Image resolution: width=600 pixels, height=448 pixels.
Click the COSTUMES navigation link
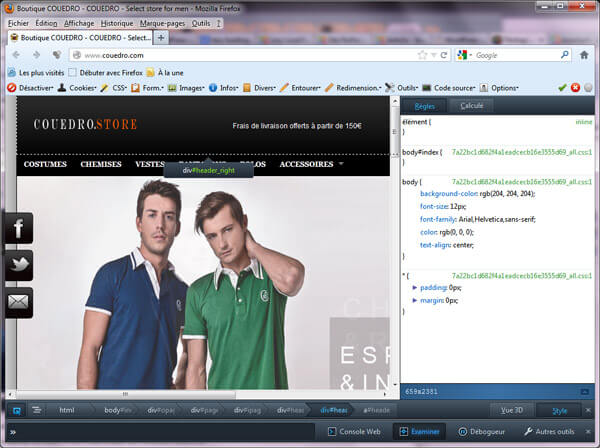45,164
